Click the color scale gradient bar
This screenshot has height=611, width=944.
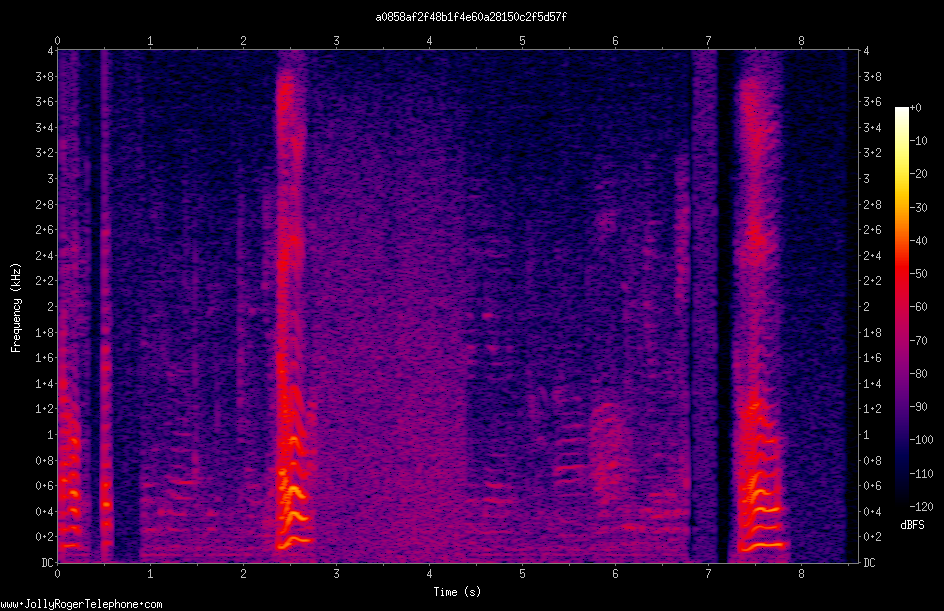click(901, 306)
